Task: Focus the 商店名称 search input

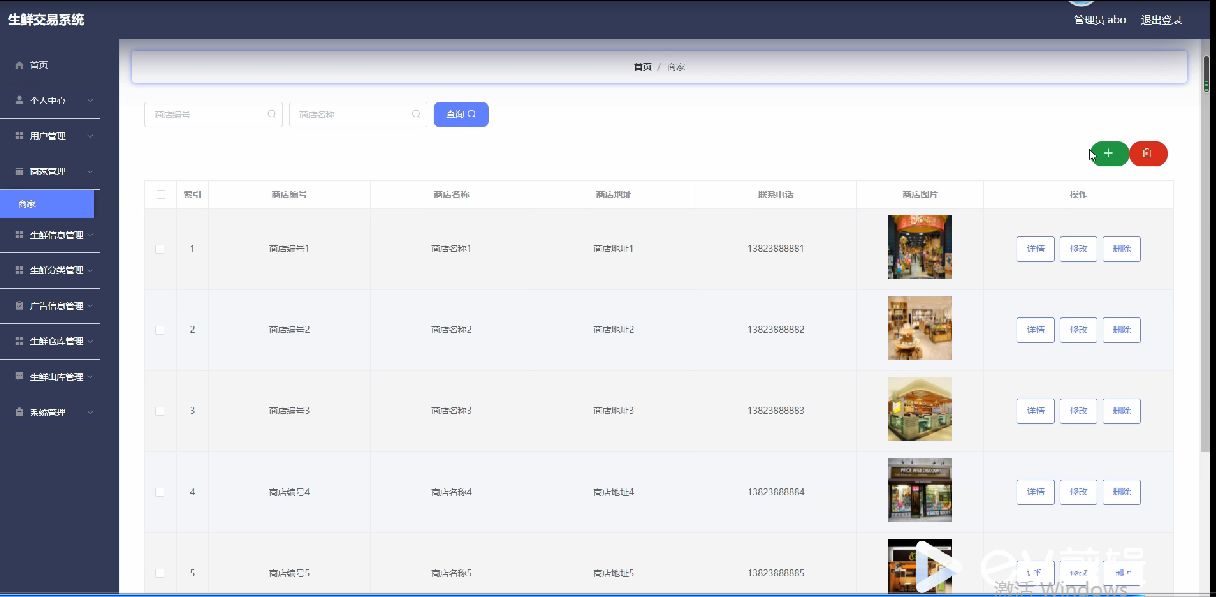Action: coord(357,114)
